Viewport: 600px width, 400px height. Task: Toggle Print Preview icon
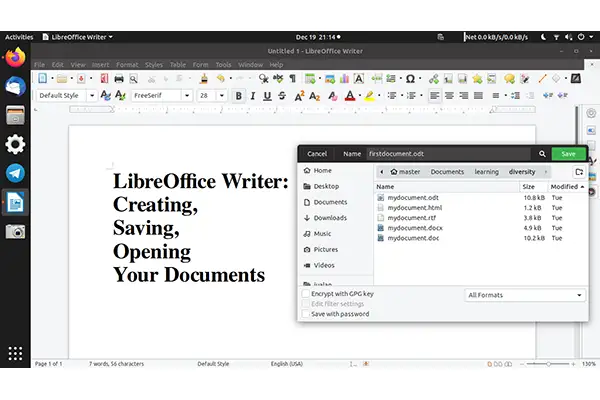133,79
